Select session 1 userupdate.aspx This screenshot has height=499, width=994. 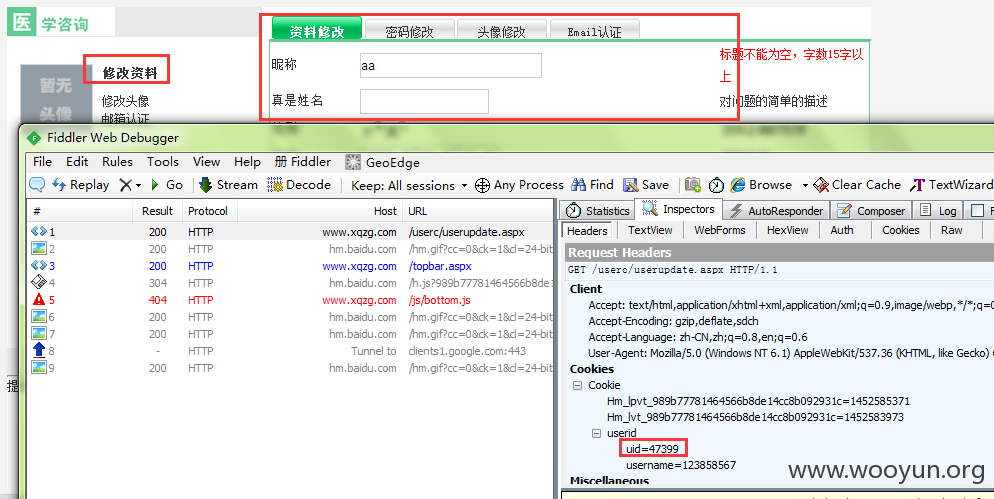pos(291,232)
